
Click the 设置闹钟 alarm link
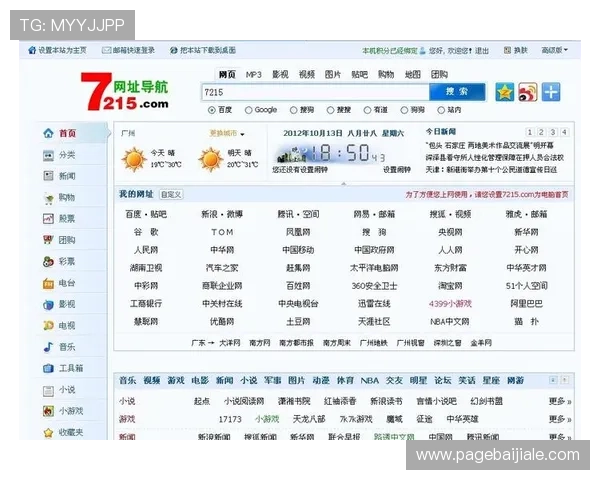397,170
